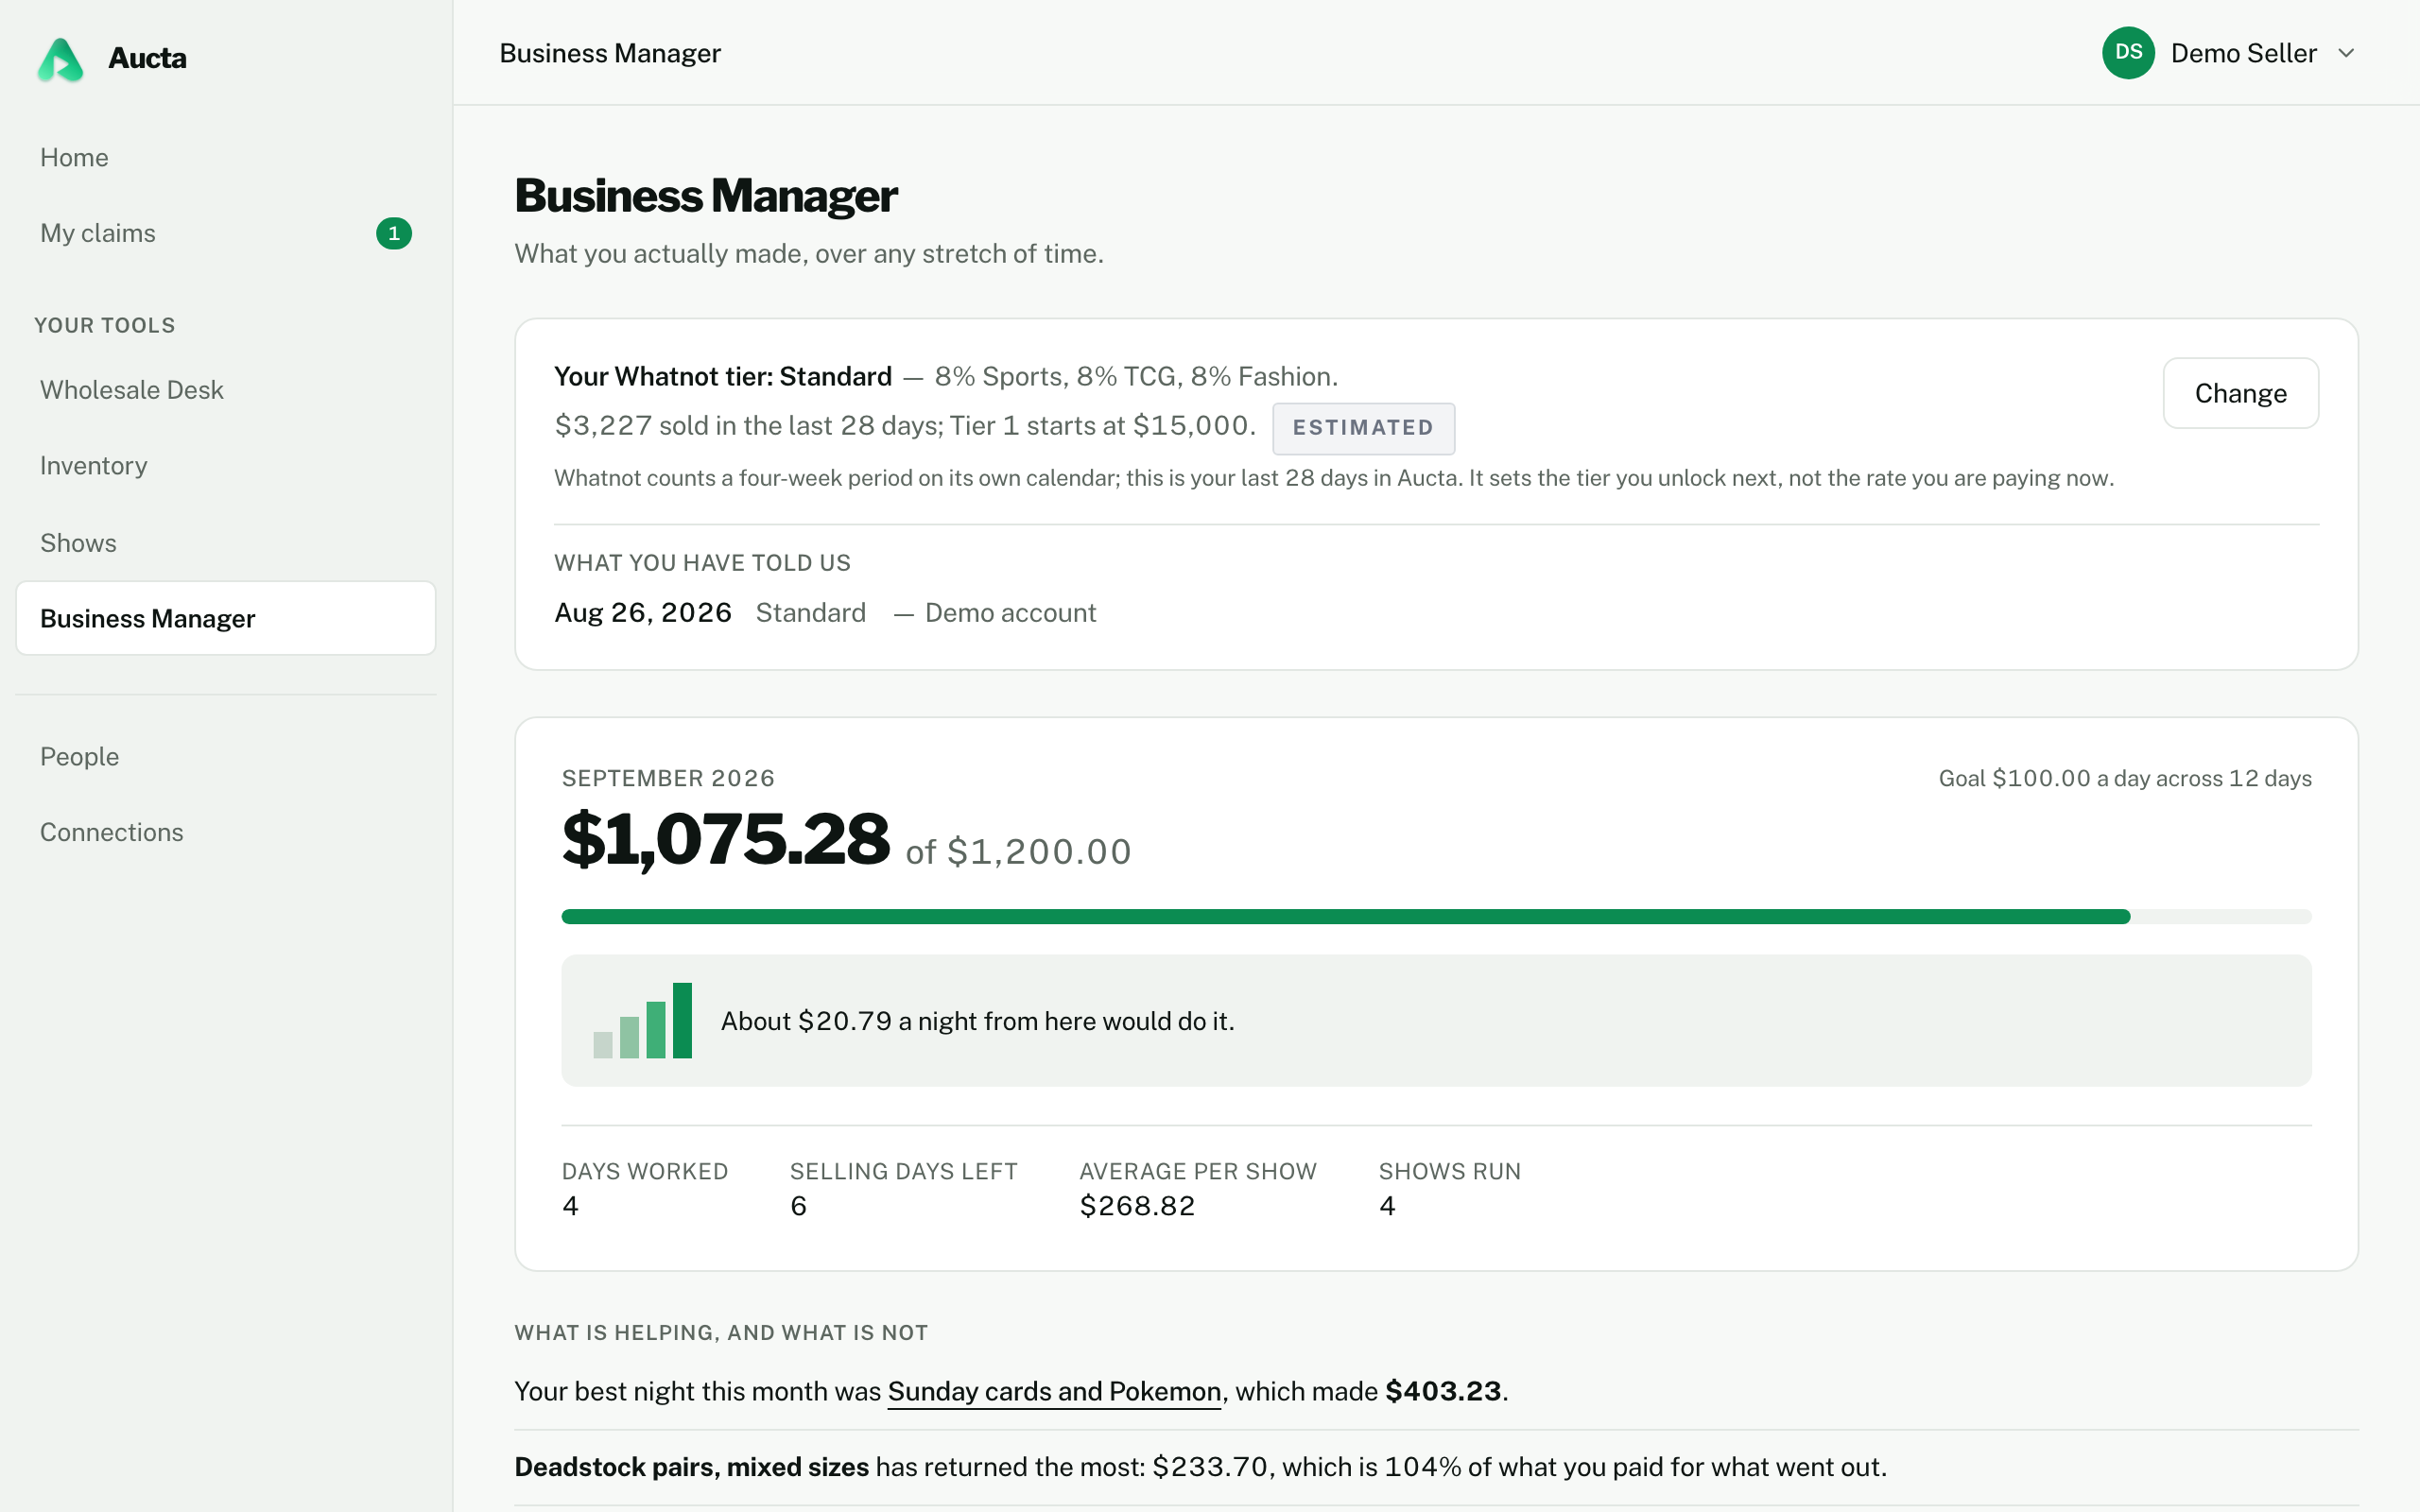
Task: Click the SEPTEMBER 2026 label
Action: coord(668,778)
